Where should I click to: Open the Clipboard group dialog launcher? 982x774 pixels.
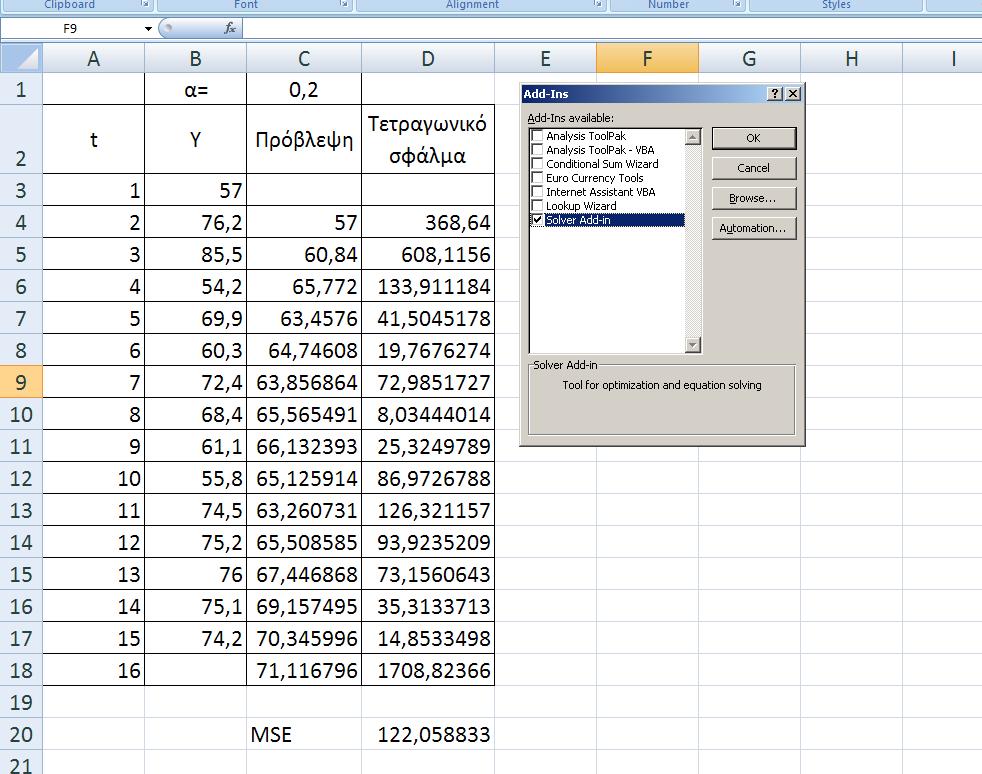[145, 4]
